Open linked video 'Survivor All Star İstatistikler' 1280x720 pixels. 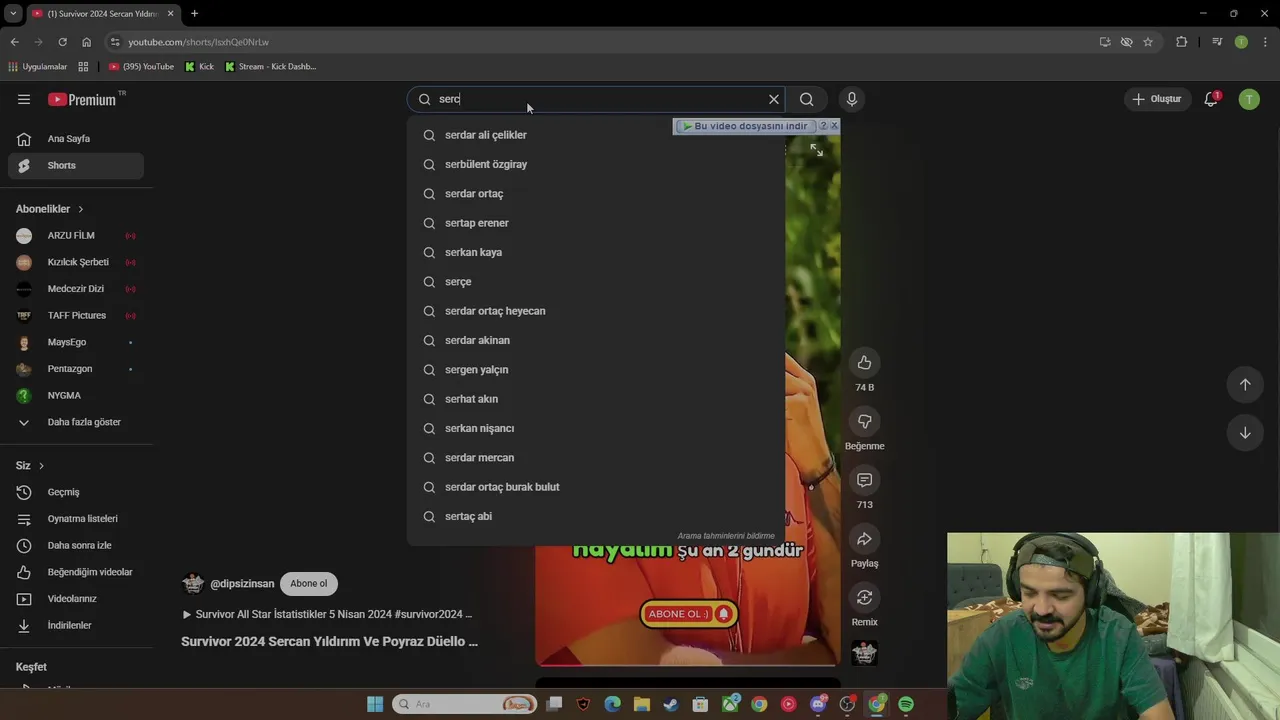coord(327,614)
